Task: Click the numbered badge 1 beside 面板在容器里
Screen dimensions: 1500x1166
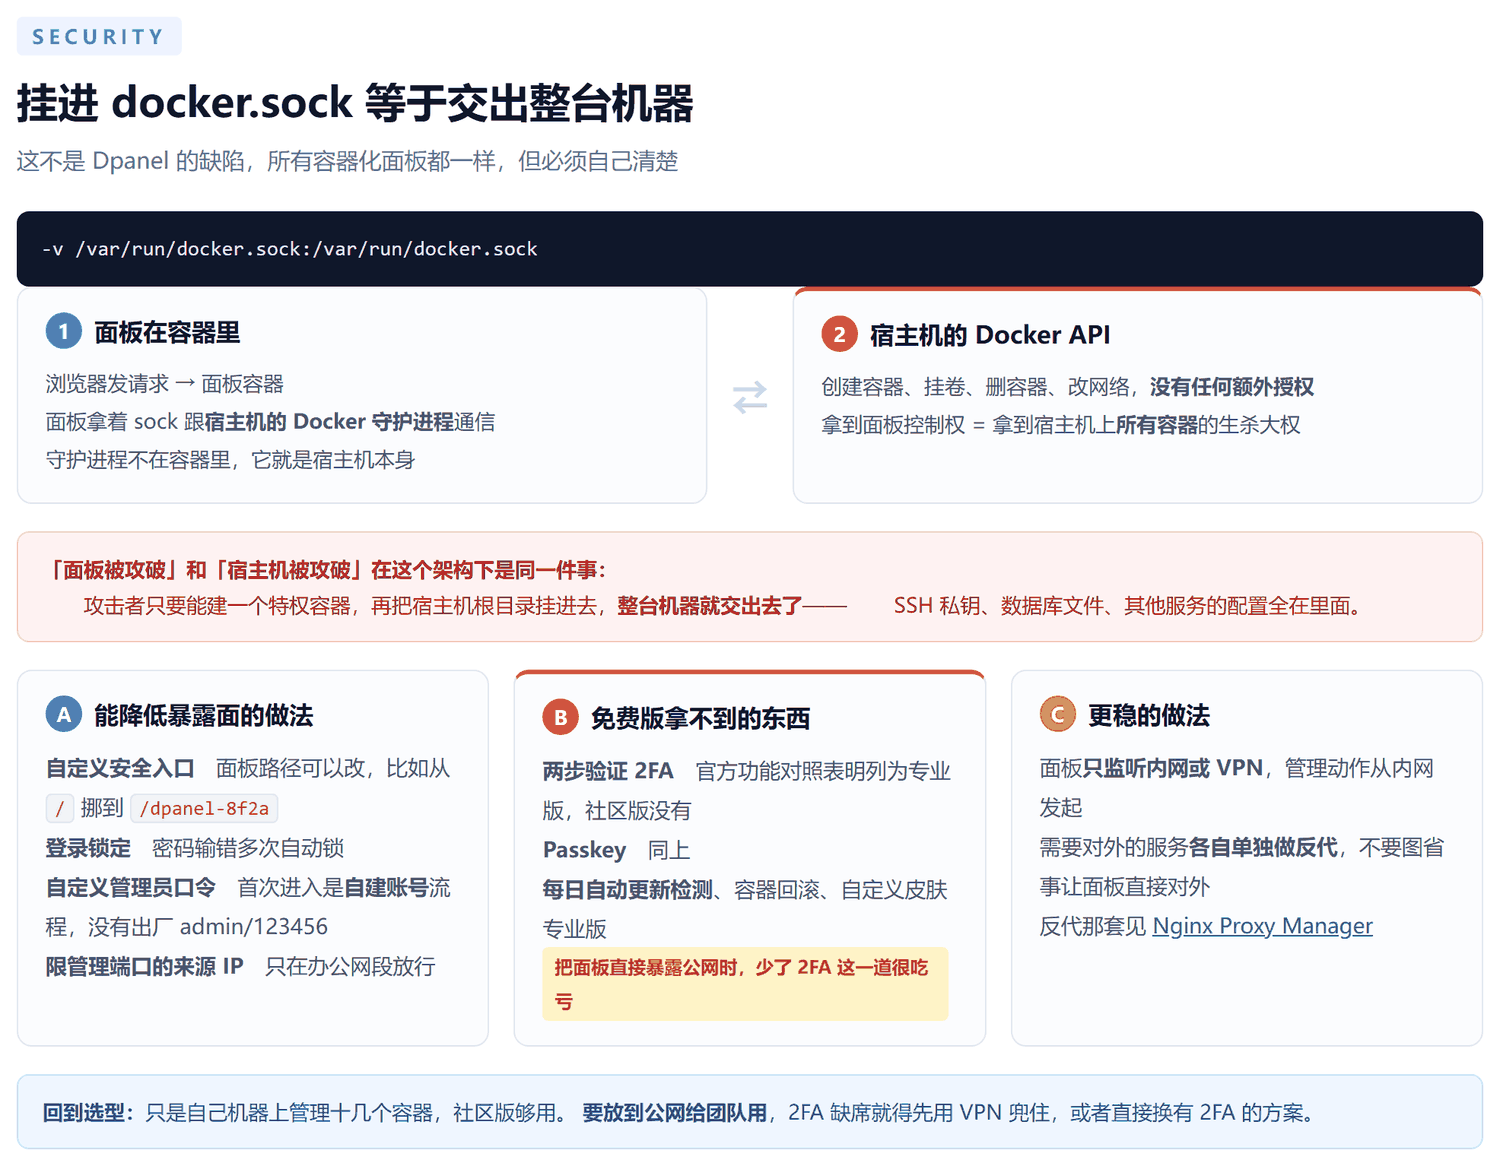Action: (64, 332)
